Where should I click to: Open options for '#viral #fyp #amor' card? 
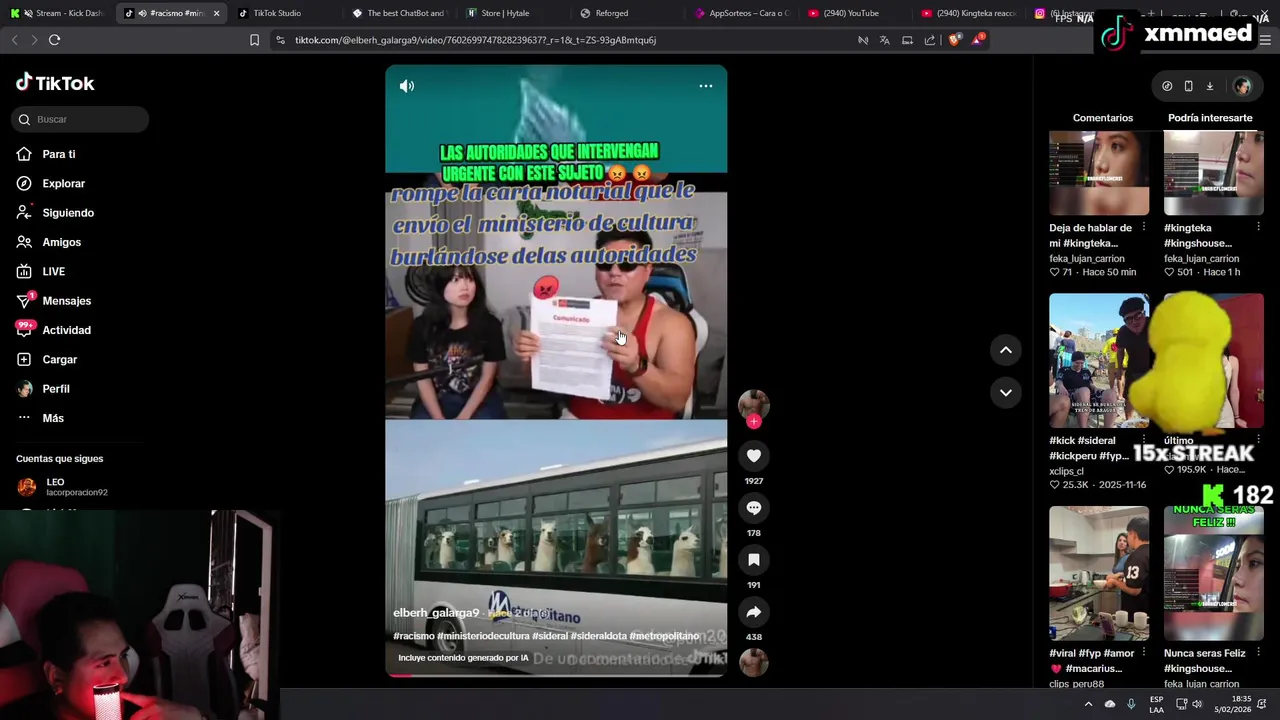[x=1144, y=653]
